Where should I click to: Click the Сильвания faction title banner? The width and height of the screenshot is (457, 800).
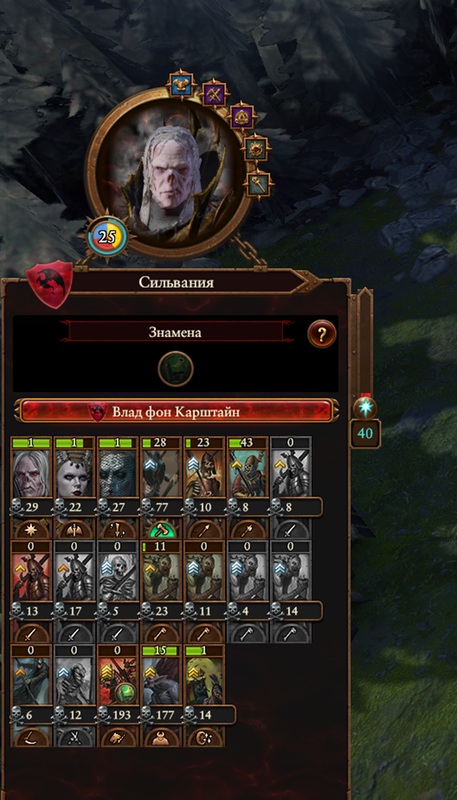(x=176, y=282)
